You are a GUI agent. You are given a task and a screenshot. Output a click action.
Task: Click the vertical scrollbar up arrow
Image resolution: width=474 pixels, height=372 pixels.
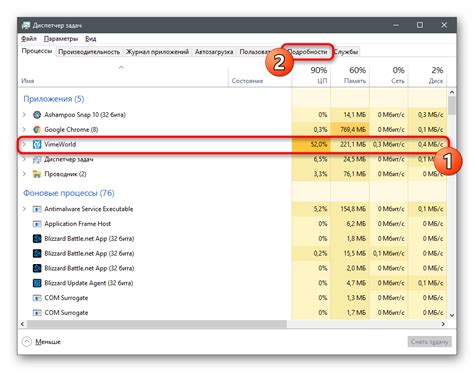pos(452,92)
